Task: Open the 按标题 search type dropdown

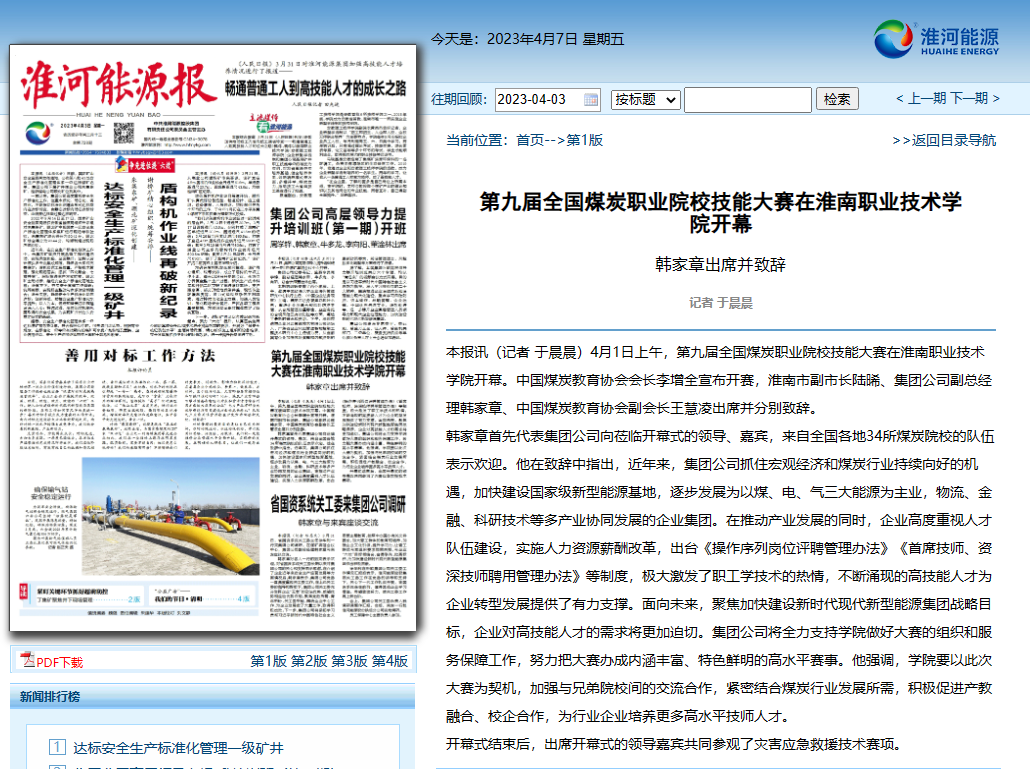Action: (645, 100)
